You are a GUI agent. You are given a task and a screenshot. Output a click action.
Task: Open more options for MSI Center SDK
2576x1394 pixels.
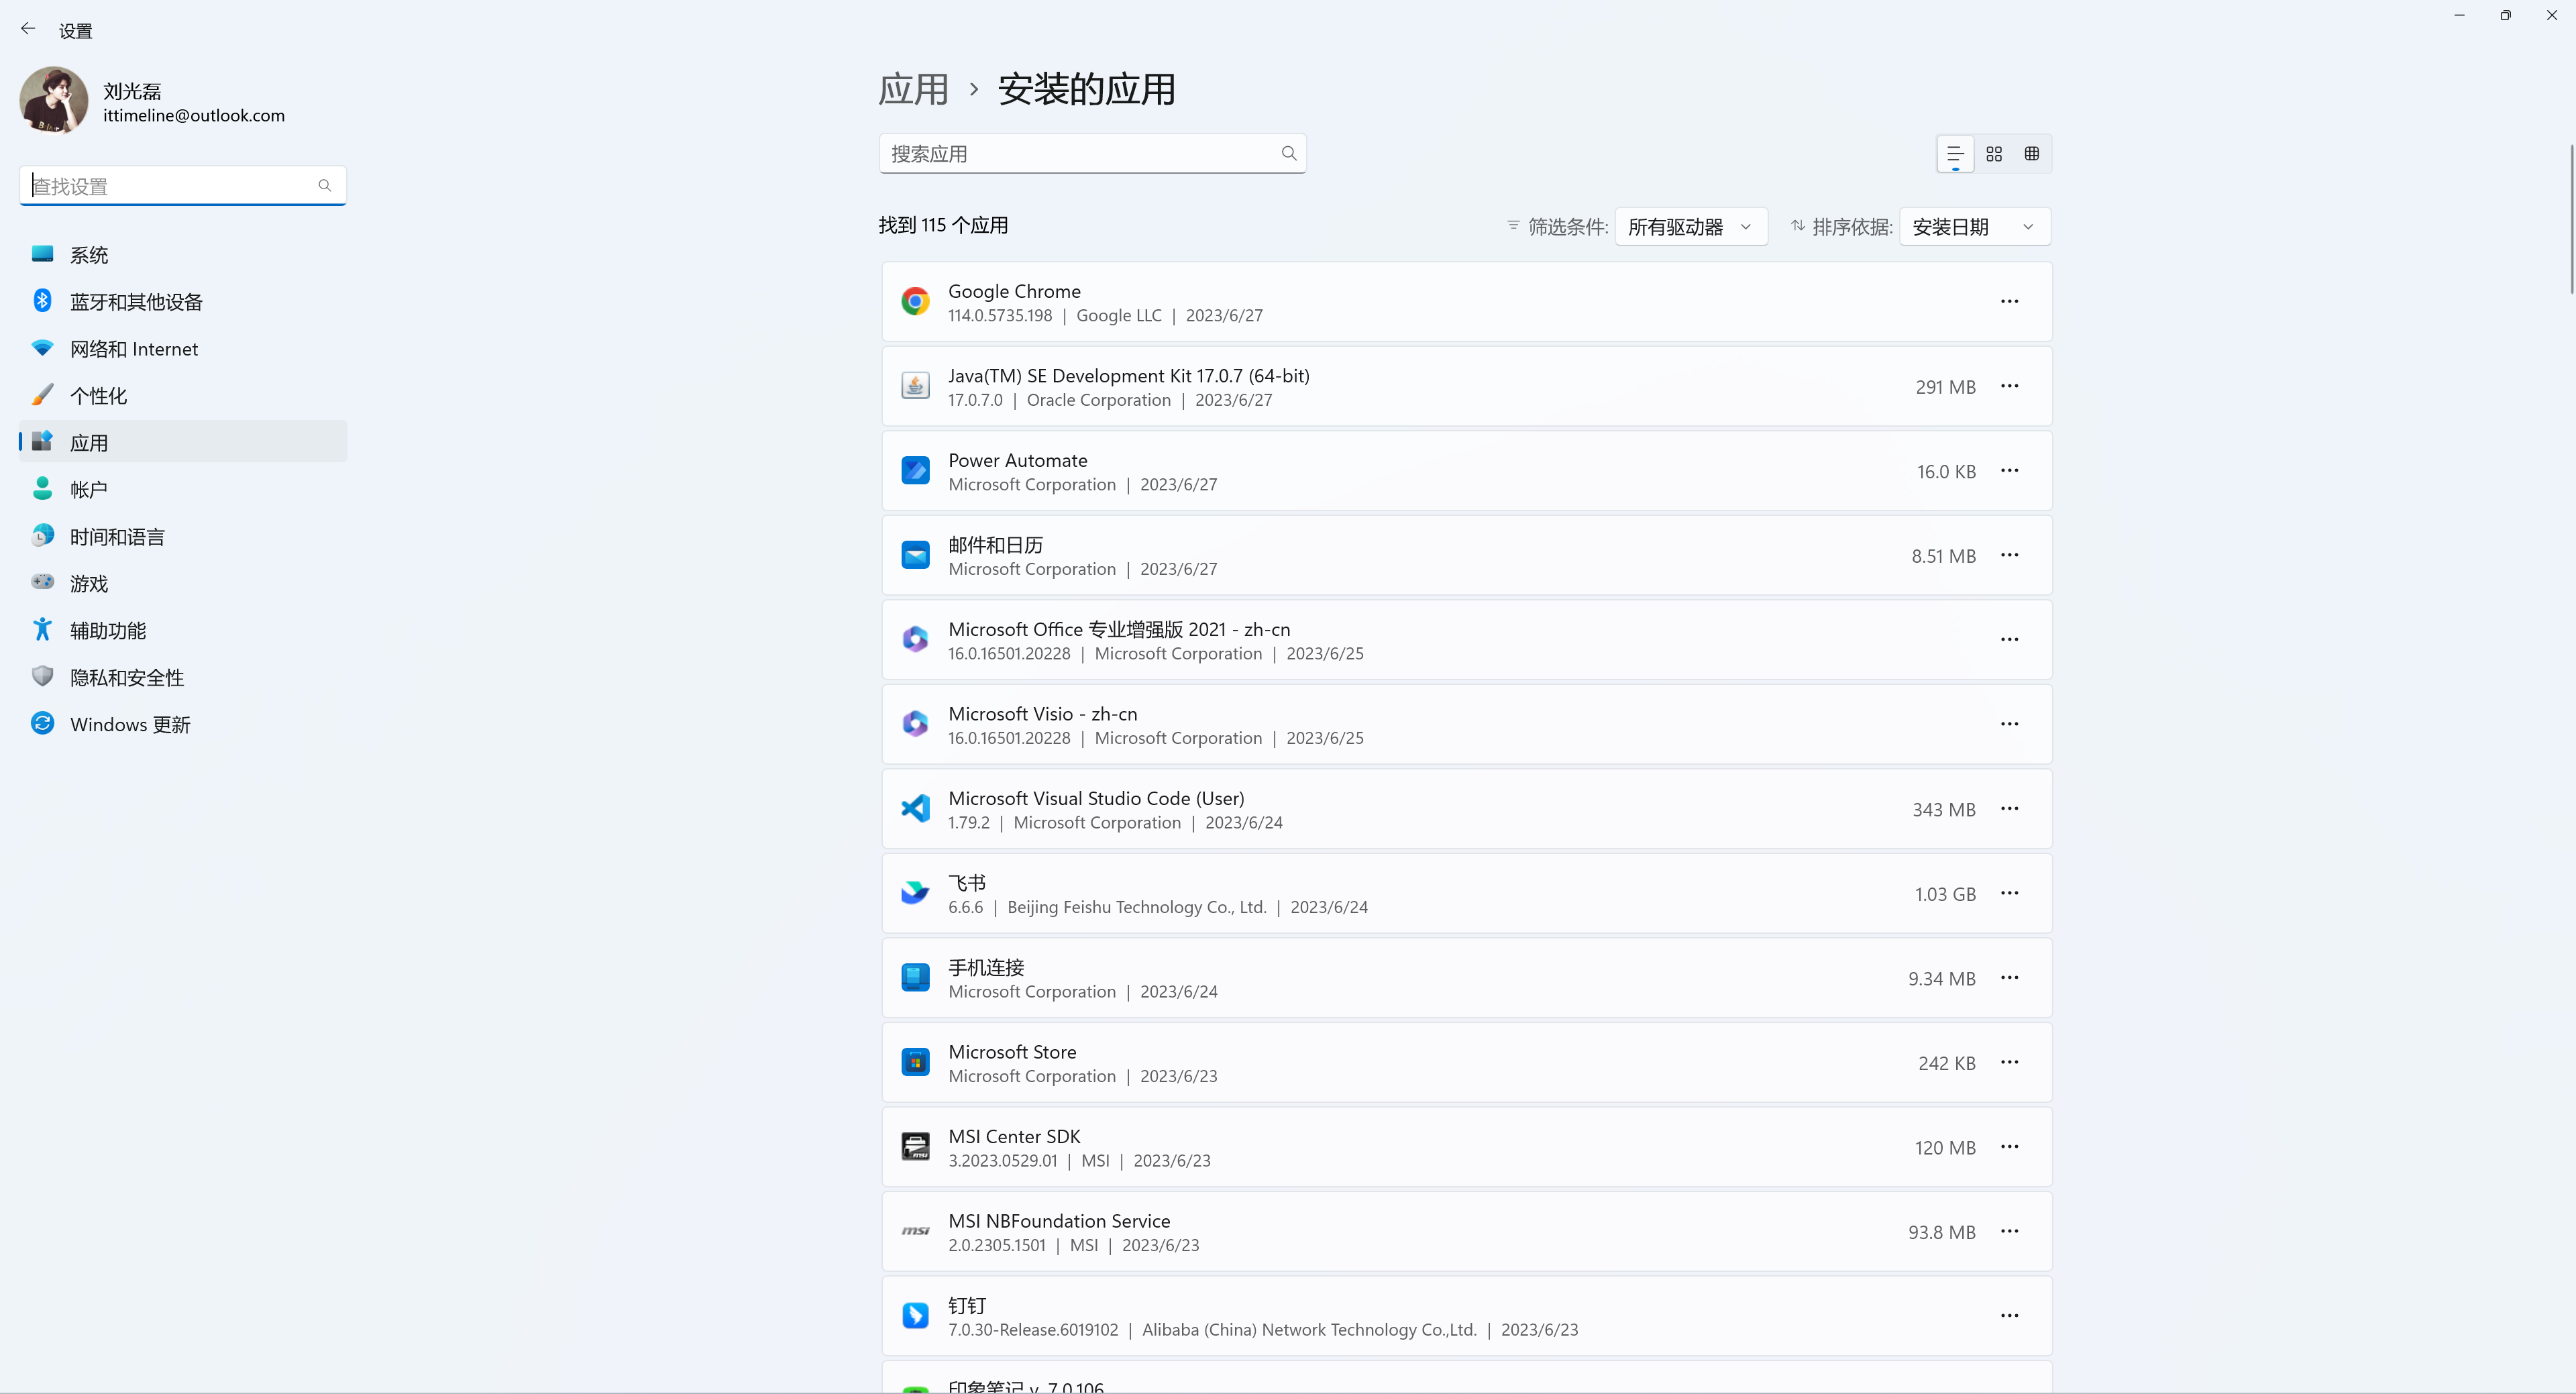coord(2009,1146)
